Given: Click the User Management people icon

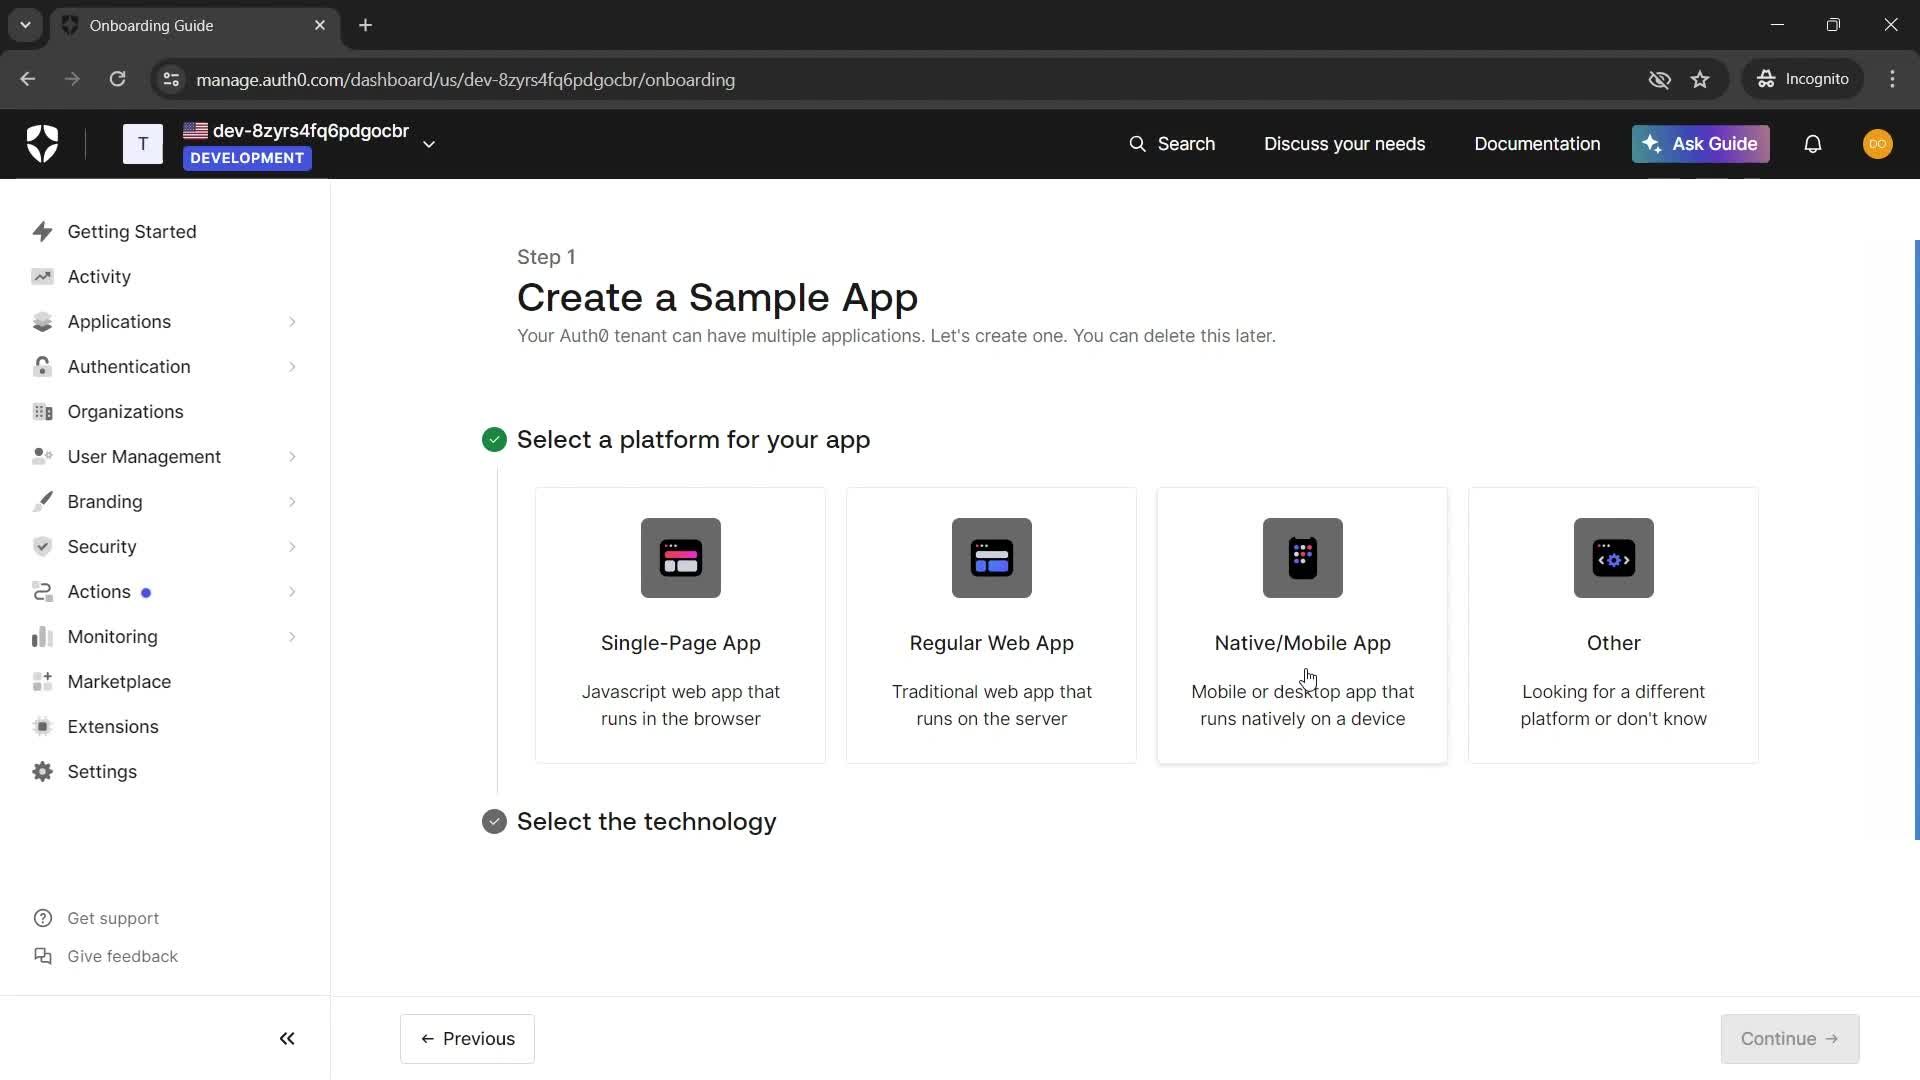Looking at the screenshot, I should (x=42, y=457).
